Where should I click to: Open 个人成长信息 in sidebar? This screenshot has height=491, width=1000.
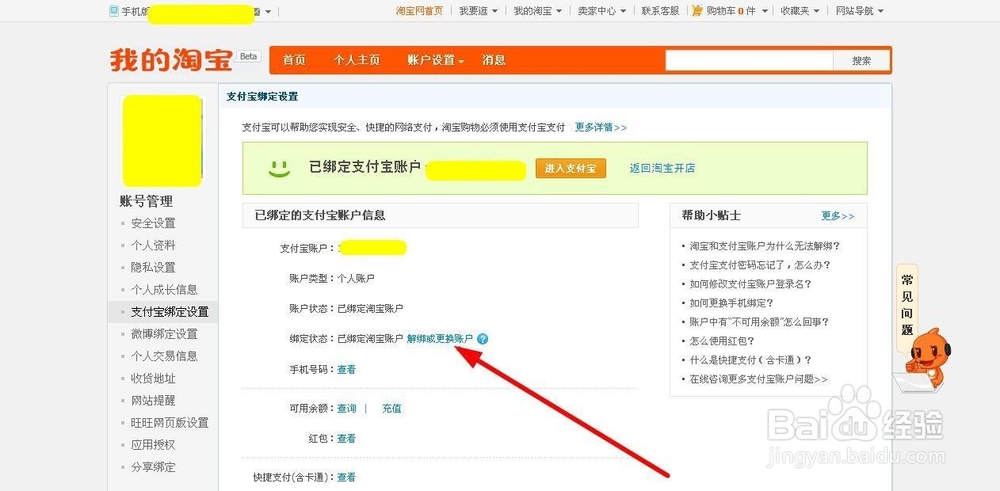pos(165,289)
